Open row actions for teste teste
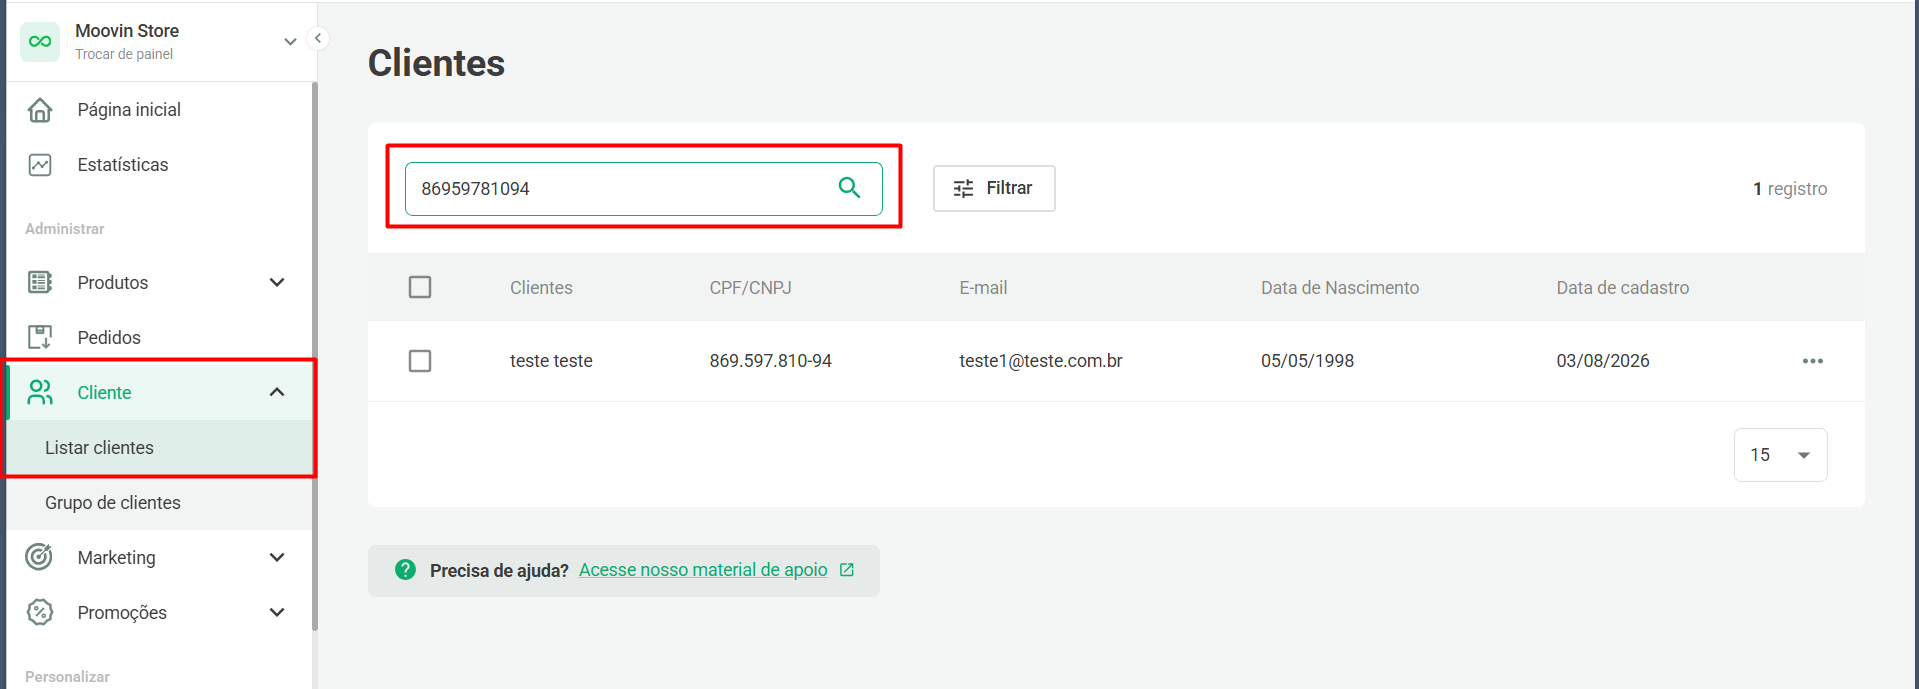The height and width of the screenshot is (689, 1919). pyautogui.click(x=1813, y=361)
